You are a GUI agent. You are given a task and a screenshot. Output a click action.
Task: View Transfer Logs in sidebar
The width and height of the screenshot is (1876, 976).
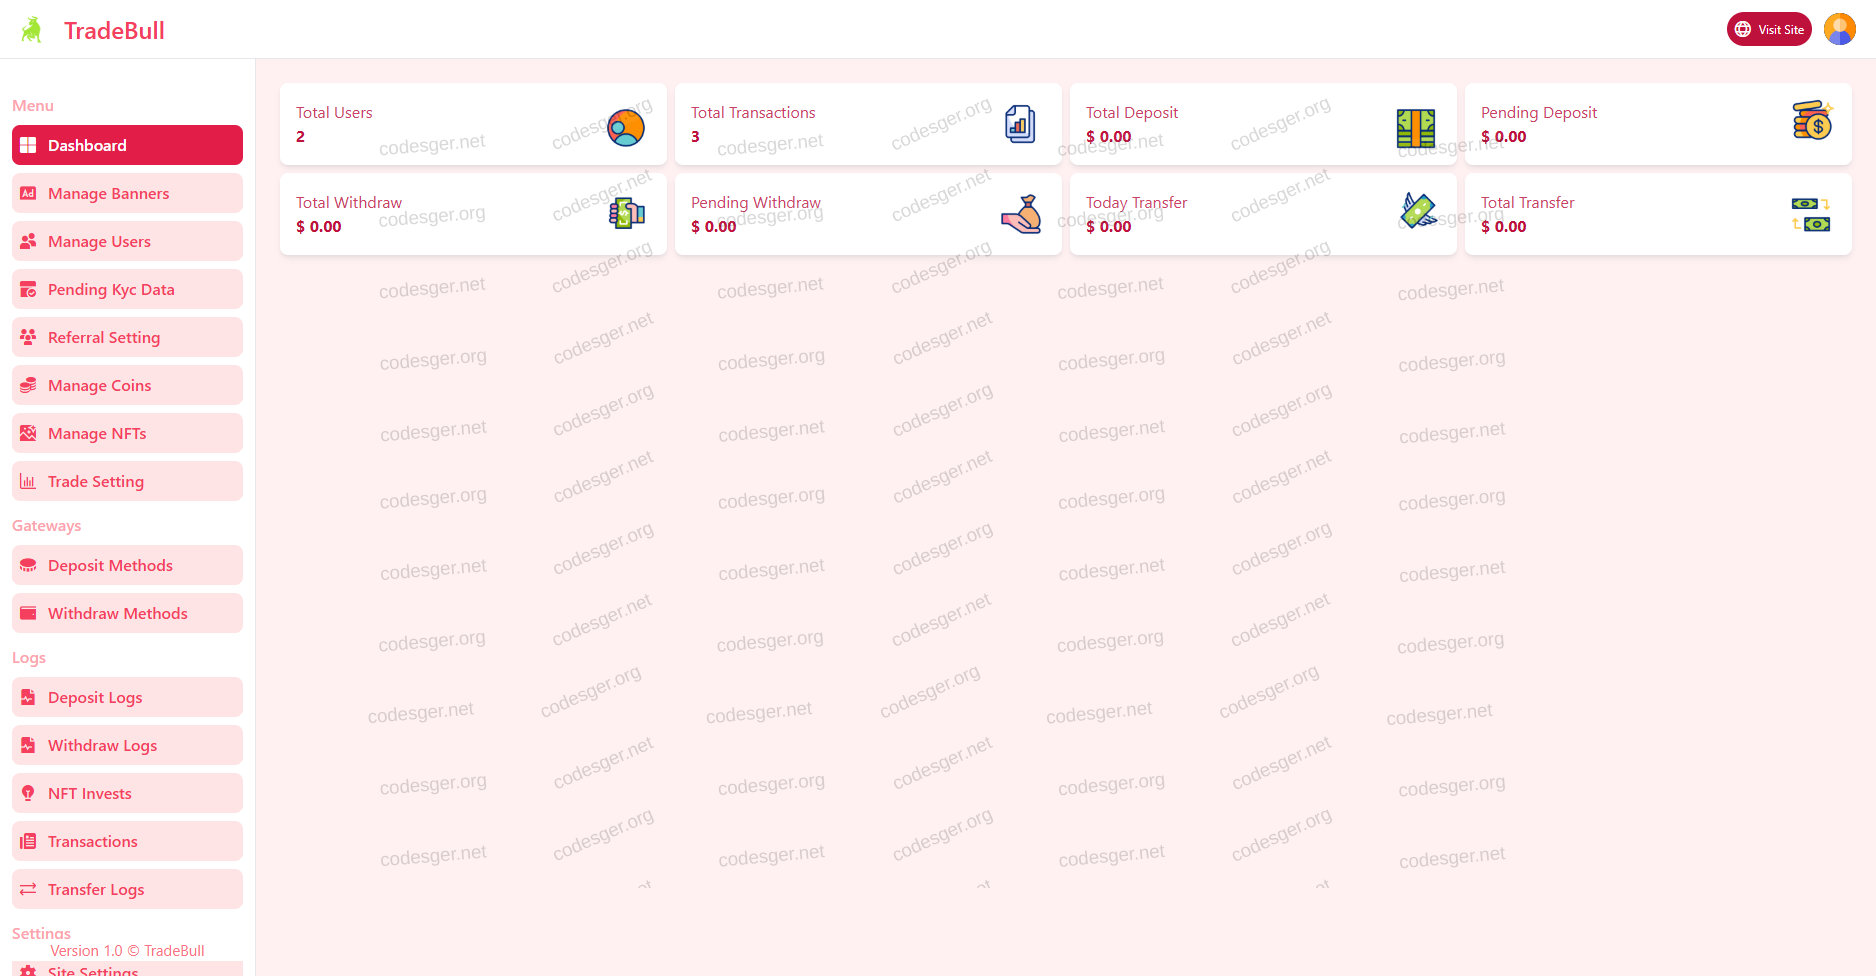point(127,889)
